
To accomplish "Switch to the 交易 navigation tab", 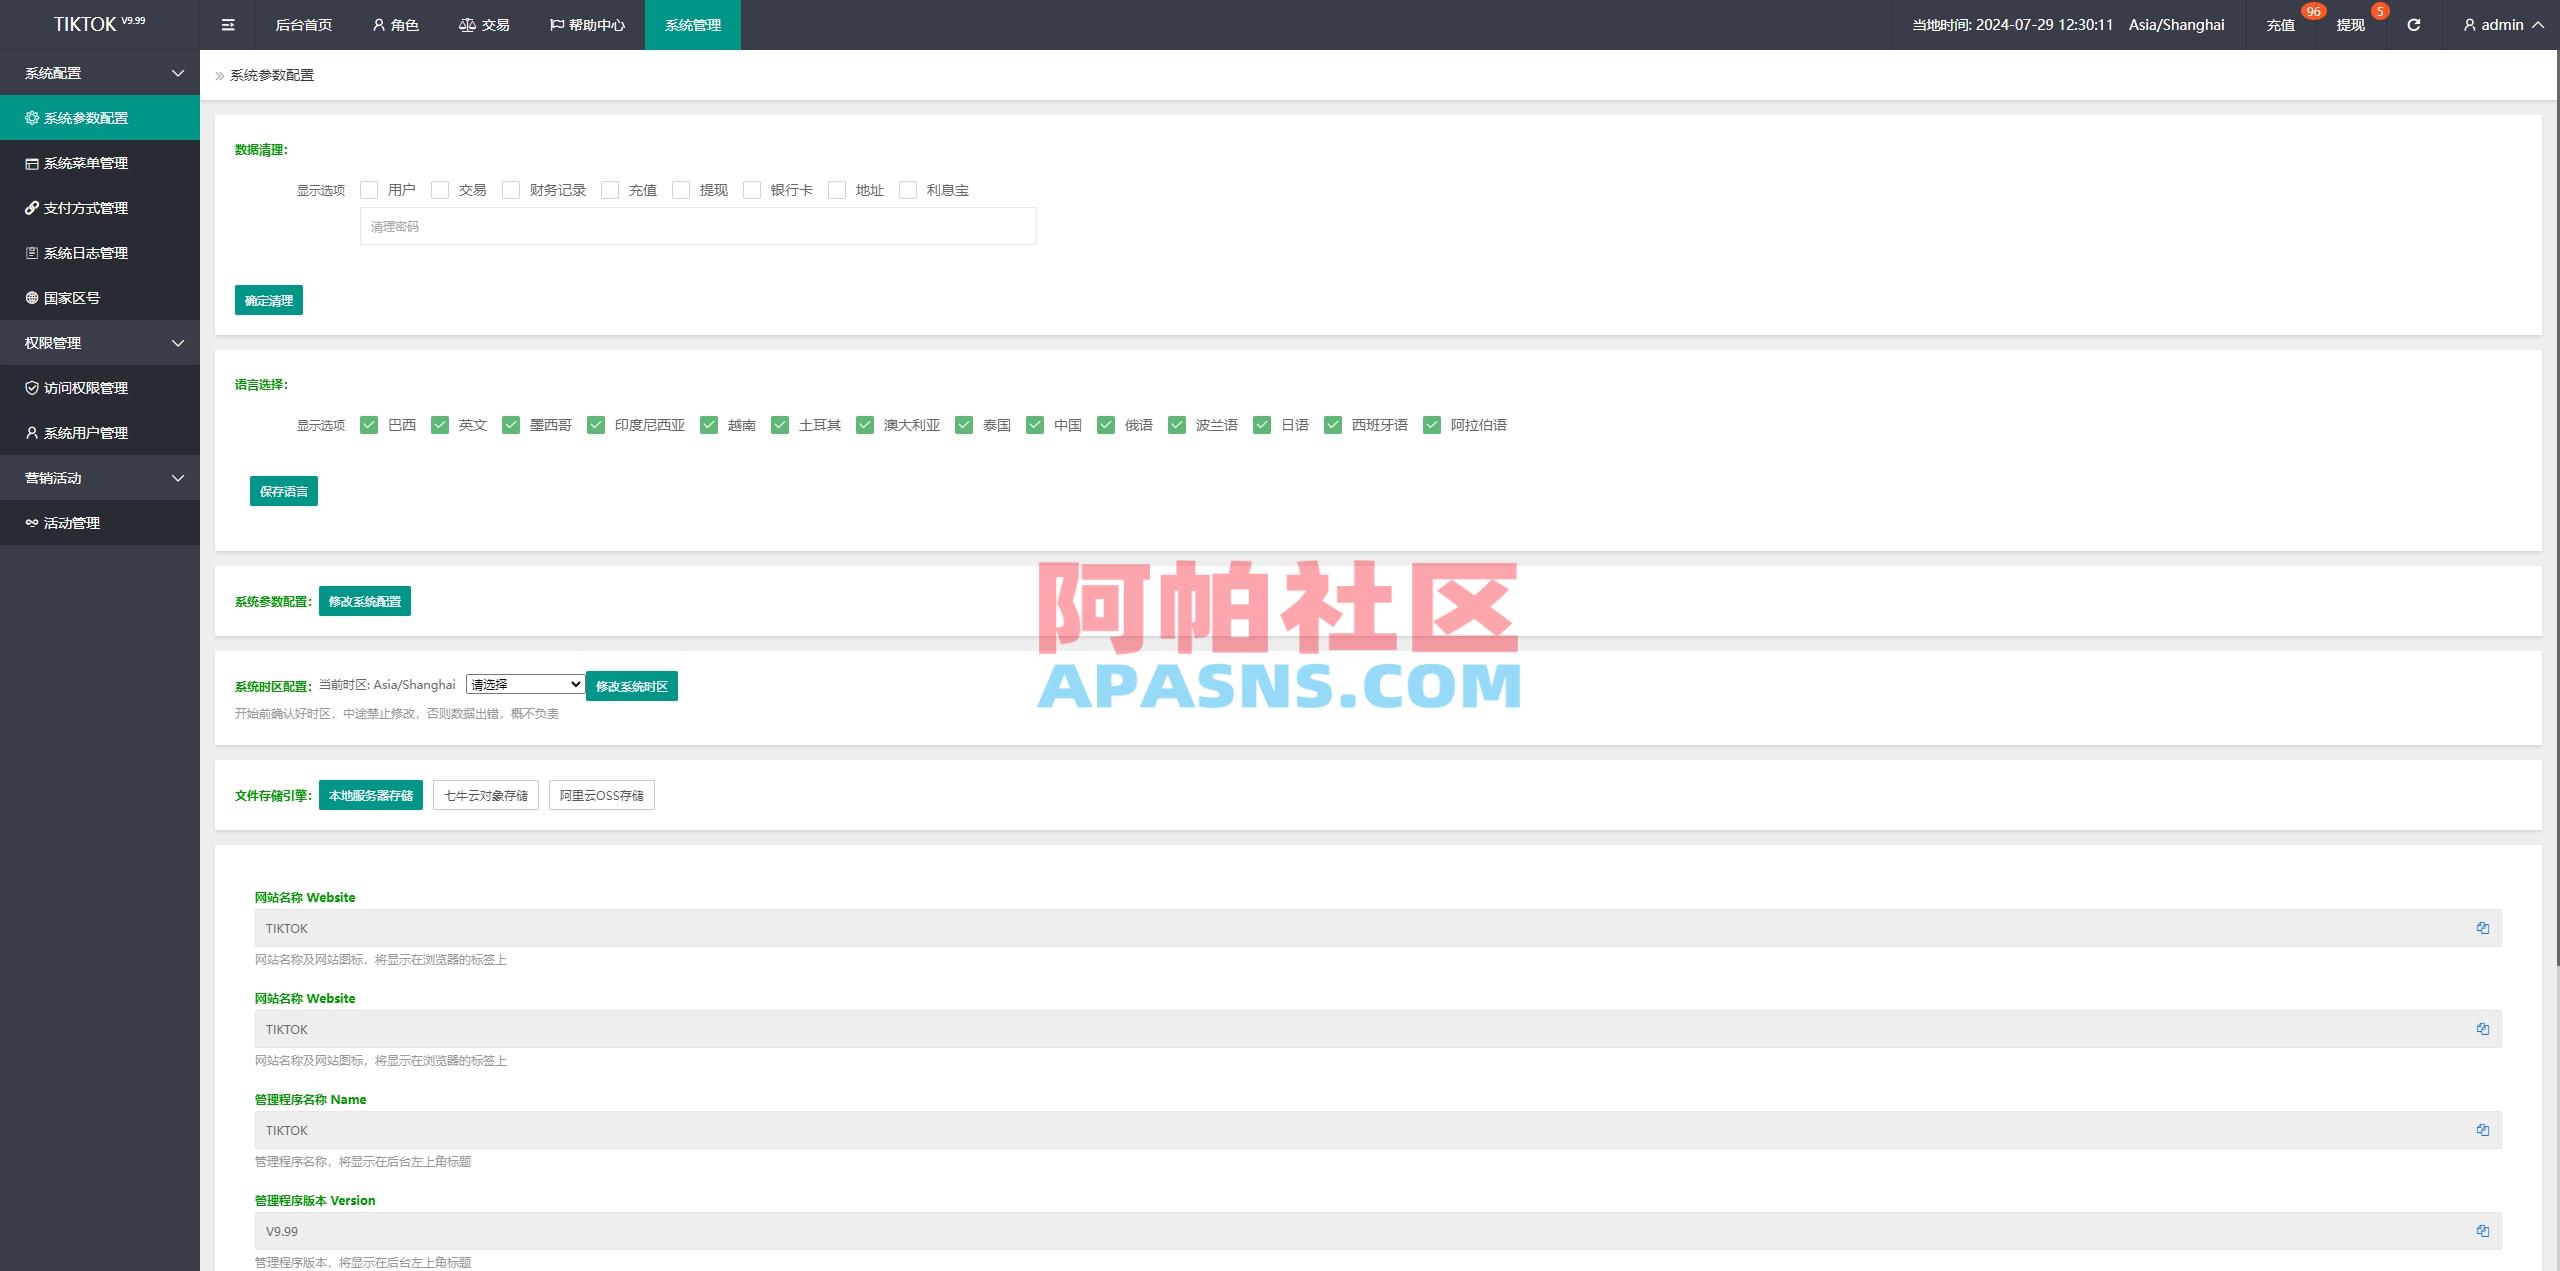I will (x=484, y=24).
